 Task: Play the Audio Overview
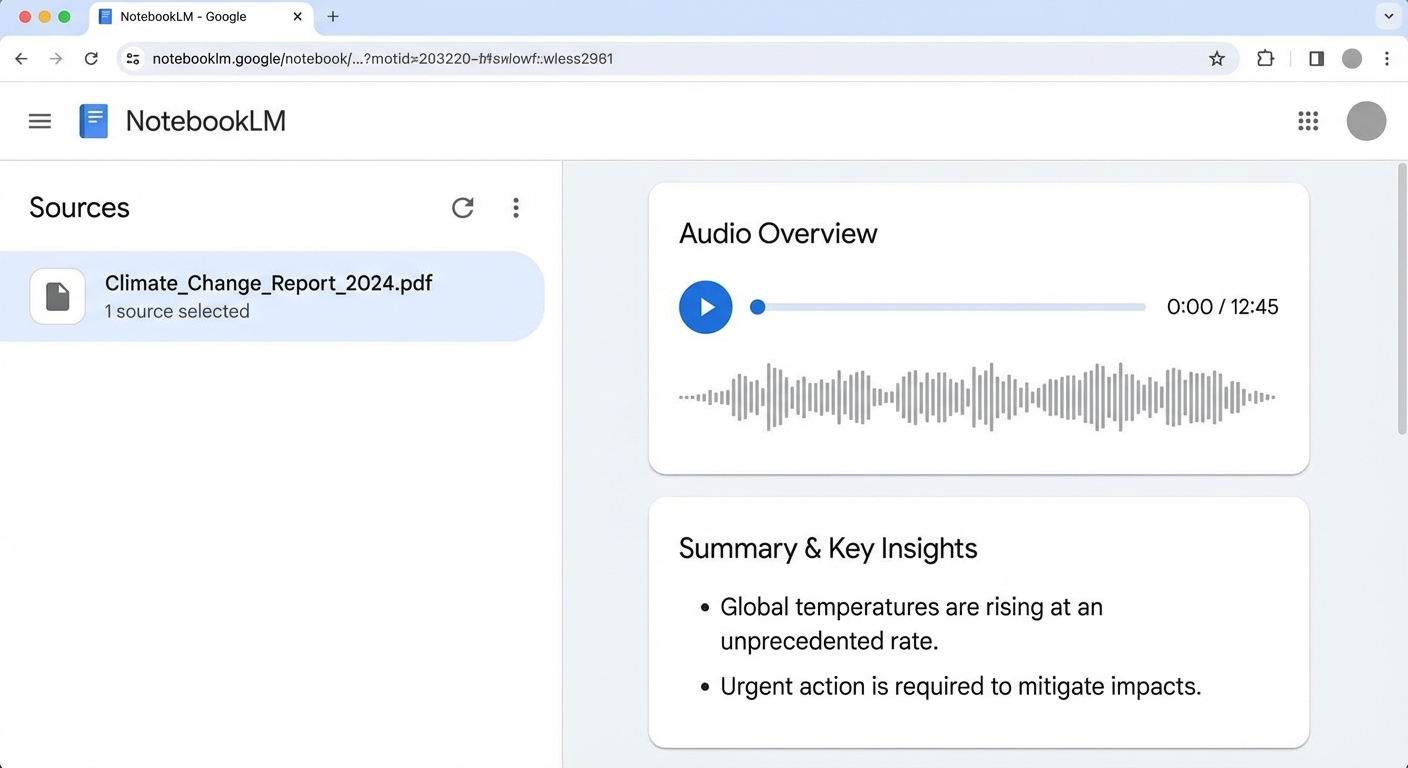706,307
